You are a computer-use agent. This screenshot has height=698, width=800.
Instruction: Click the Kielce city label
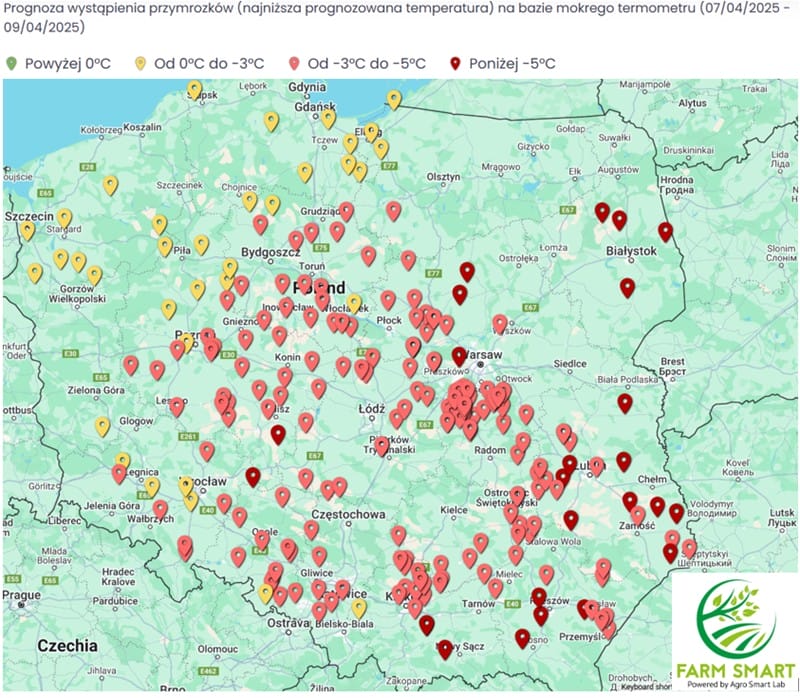(x=454, y=510)
